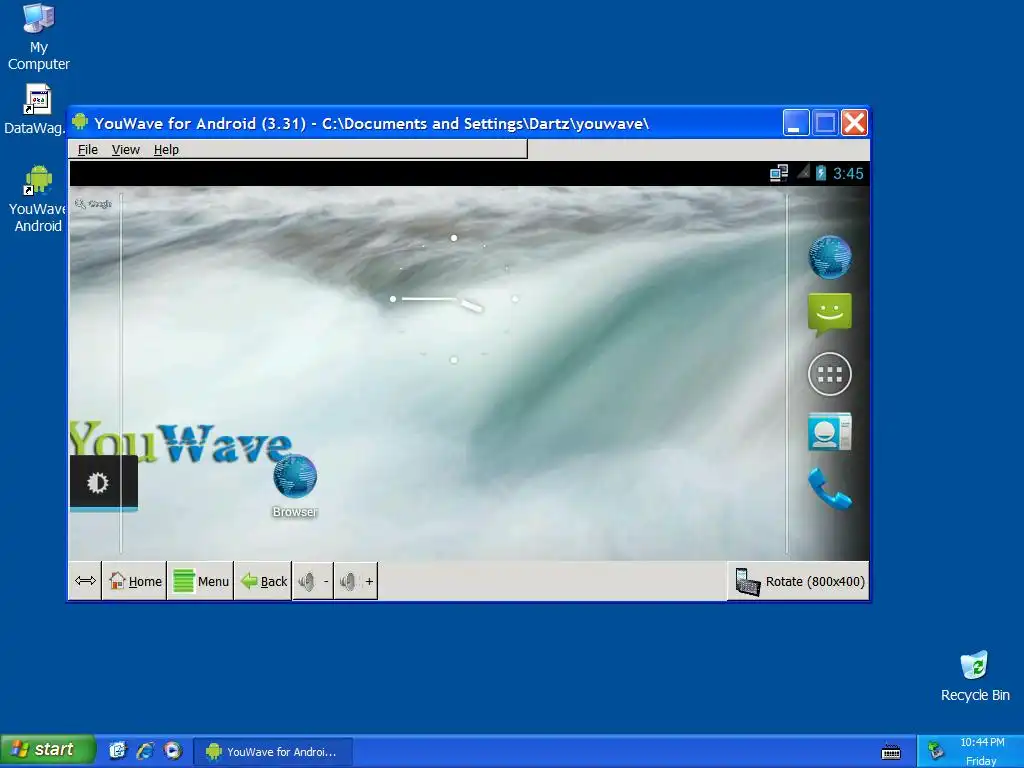This screenshot has width=1024, height=768.
Task: Click the on-screen keyboard tray icon
Action: tap(891, 752)
